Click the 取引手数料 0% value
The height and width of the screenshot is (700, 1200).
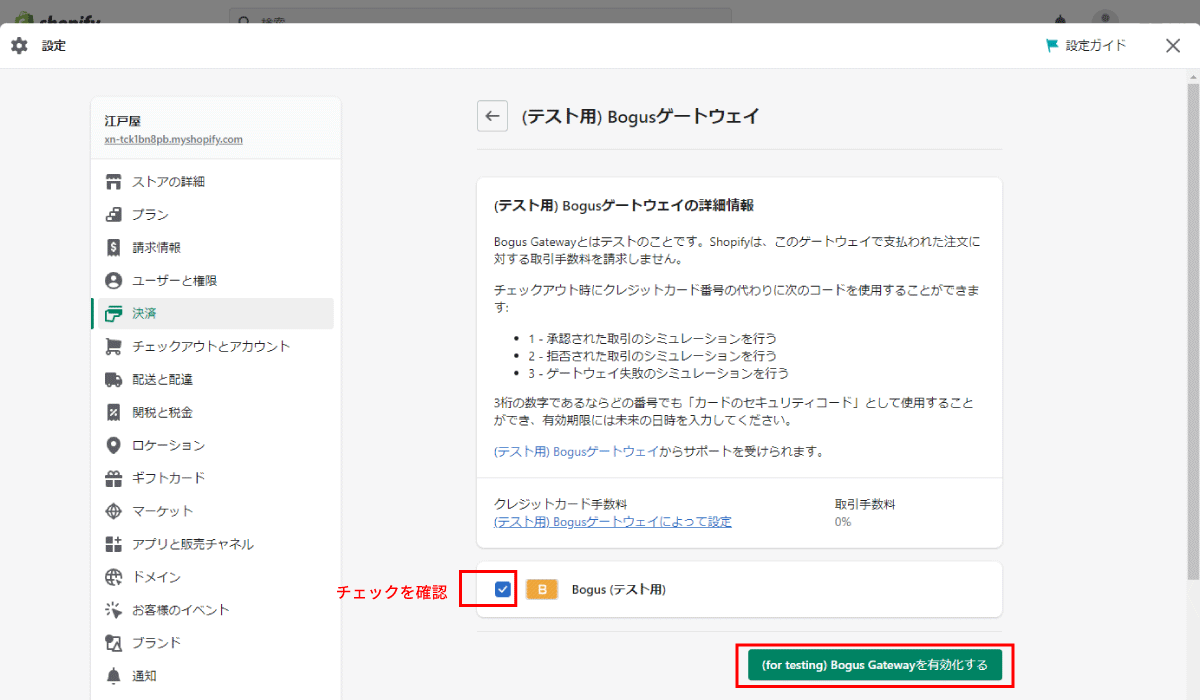pos(843,522)
